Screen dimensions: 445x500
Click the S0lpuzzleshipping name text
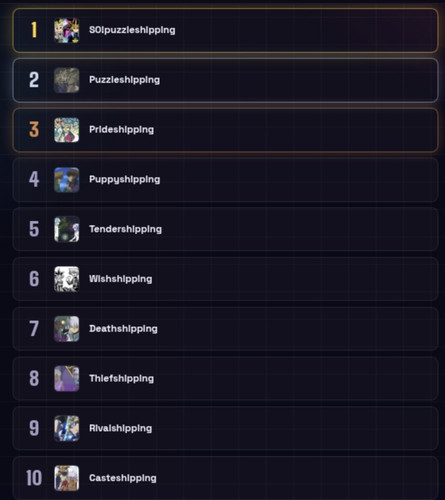[x=132, y=30]
